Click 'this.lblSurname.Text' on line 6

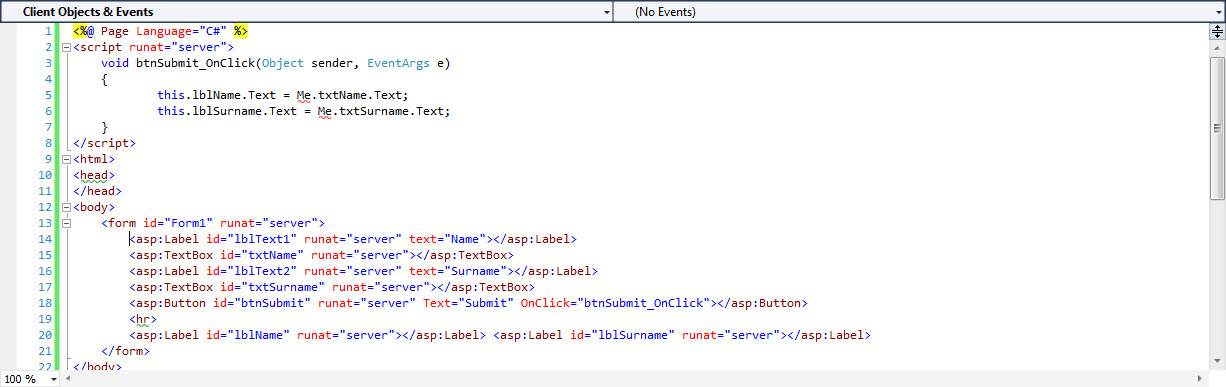pos(227,111)
